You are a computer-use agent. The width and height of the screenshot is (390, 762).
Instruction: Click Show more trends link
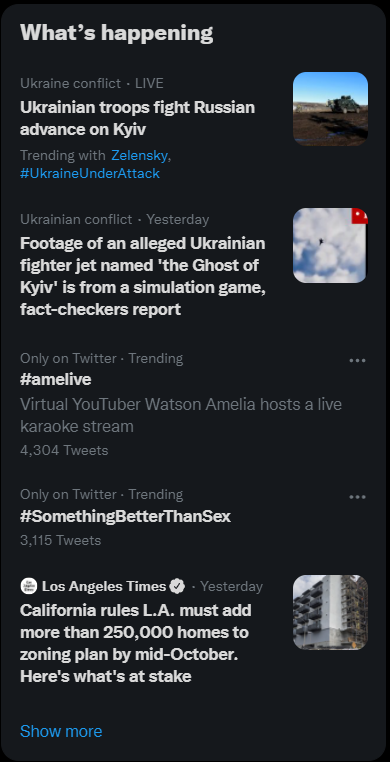point(61,731)
